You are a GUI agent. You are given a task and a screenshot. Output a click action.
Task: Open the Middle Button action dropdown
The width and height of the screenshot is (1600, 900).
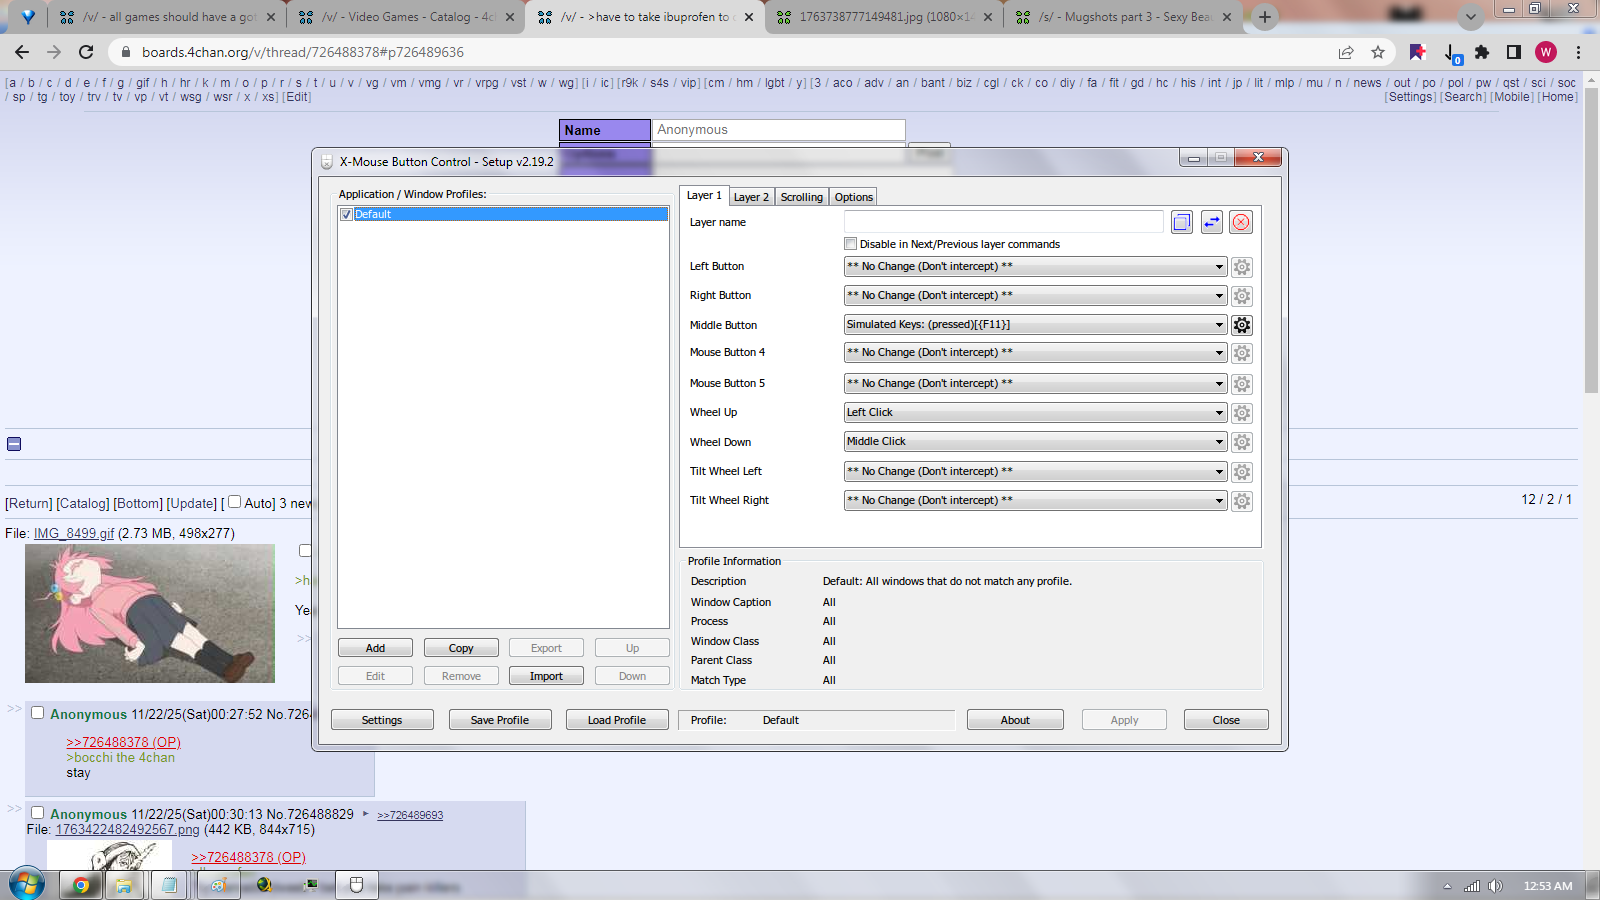pyautogui.click(x=1035, y=325)
